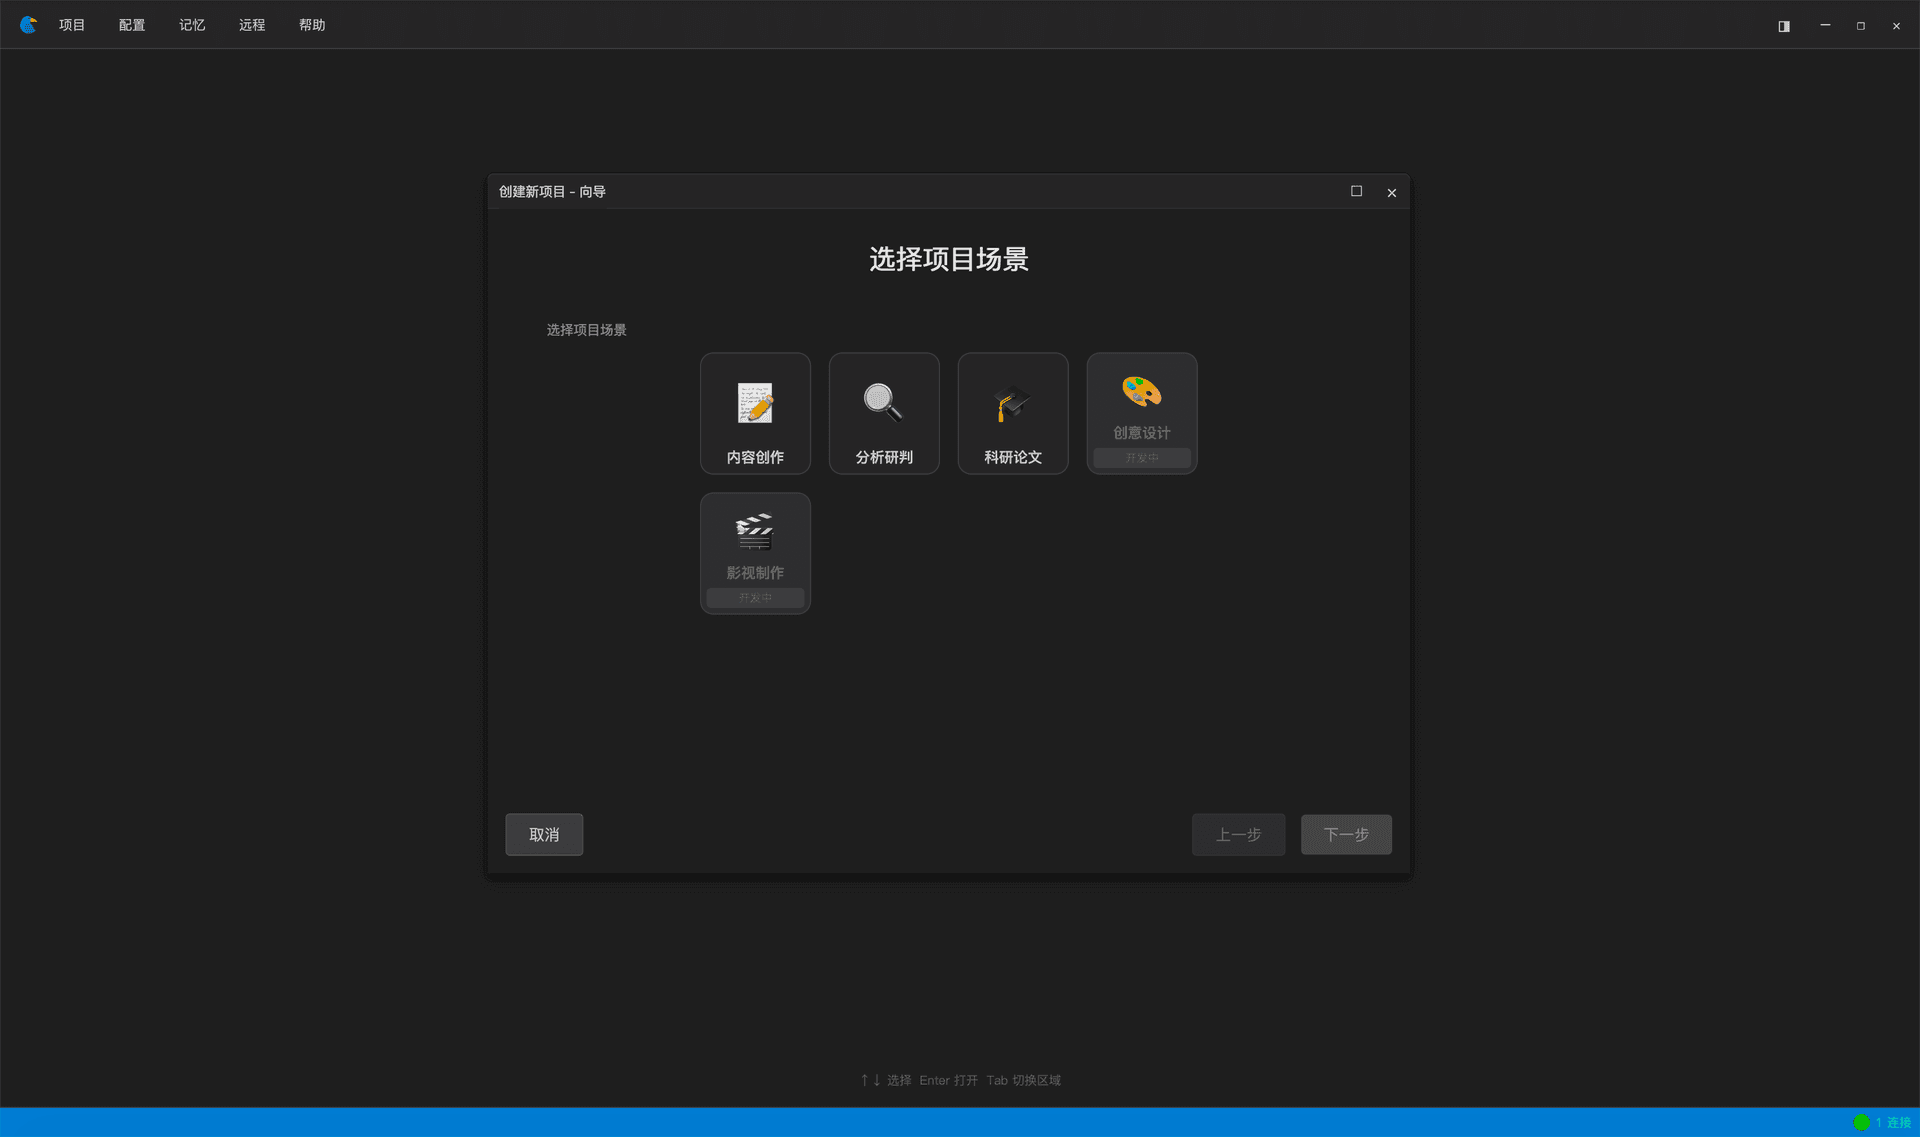Open the 记忆 menu
The height and width of the screenshot is (1137, 1920).
click(192, 25)
